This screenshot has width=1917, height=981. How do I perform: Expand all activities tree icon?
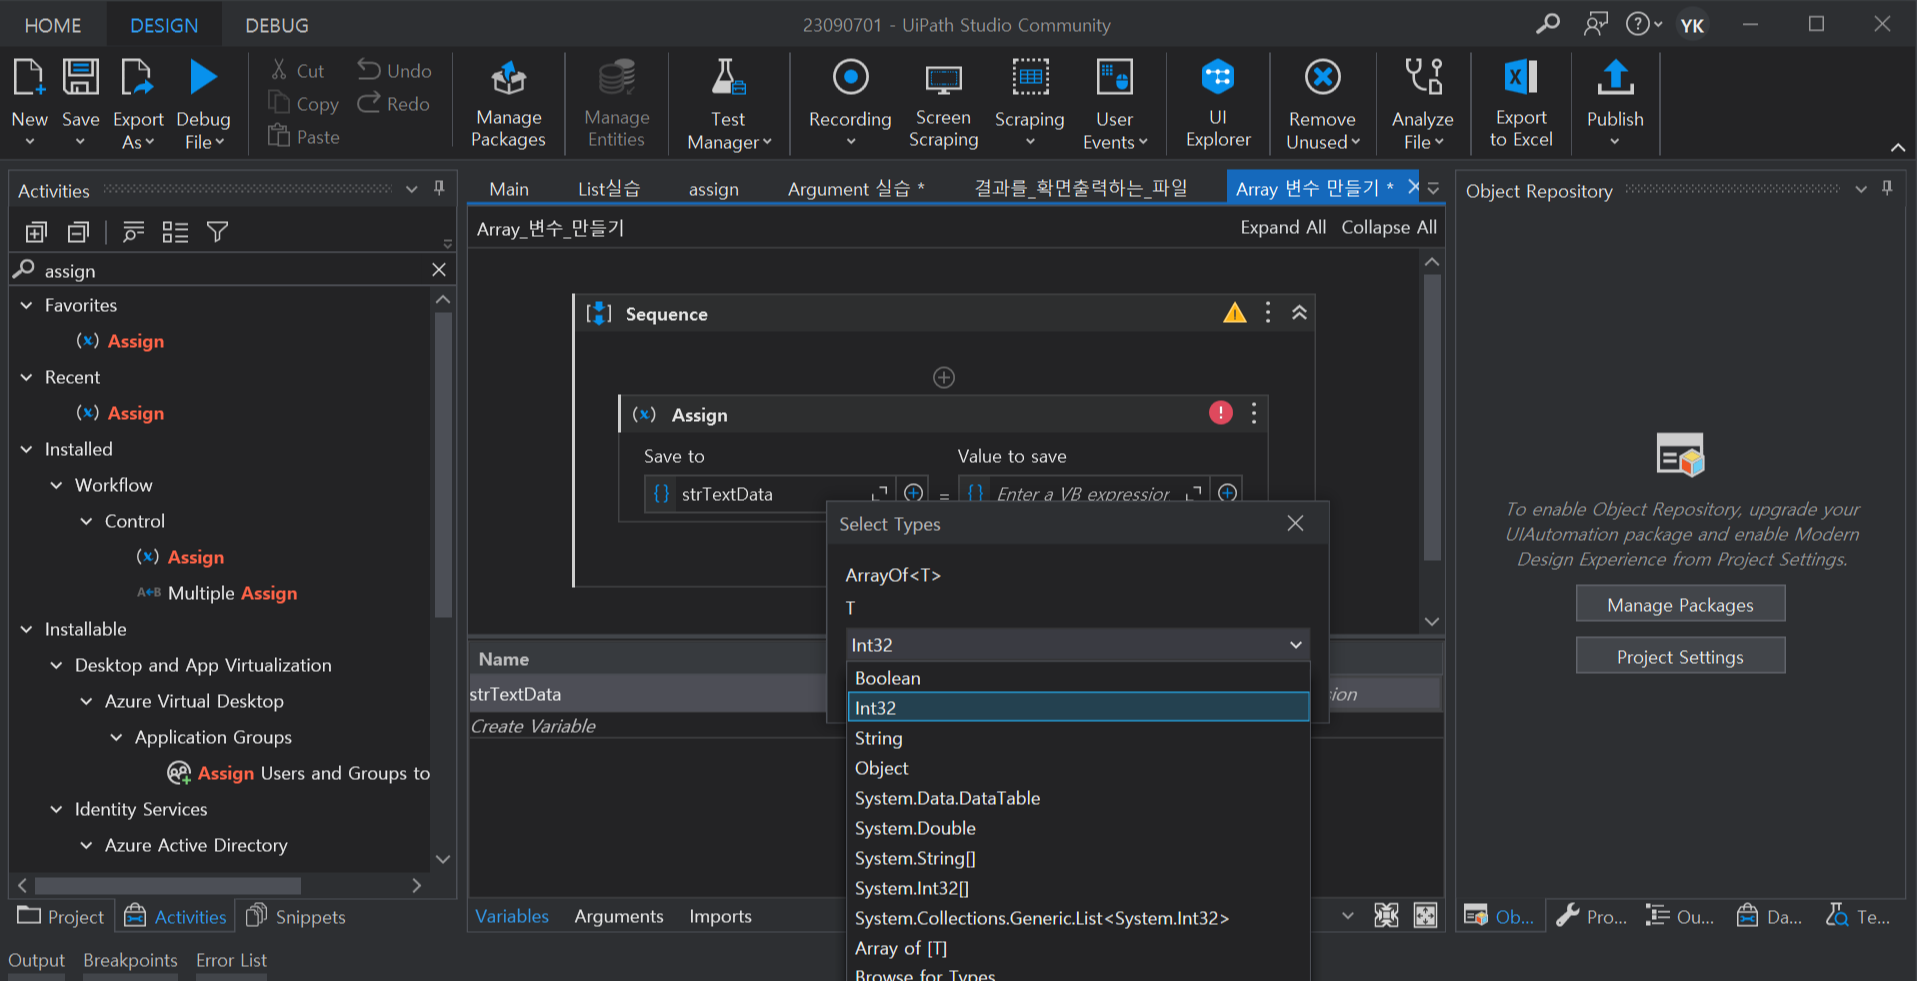[36, 232]
